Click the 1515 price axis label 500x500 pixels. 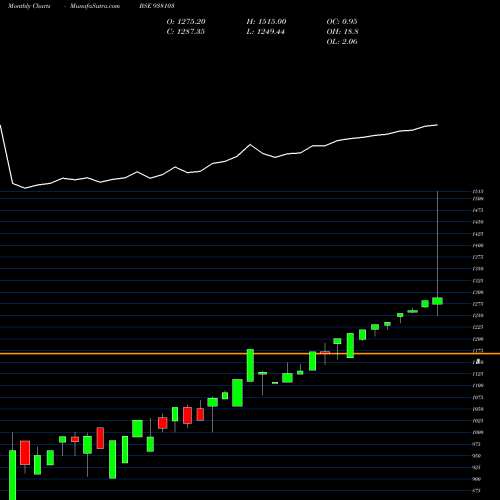pos(478,192)
